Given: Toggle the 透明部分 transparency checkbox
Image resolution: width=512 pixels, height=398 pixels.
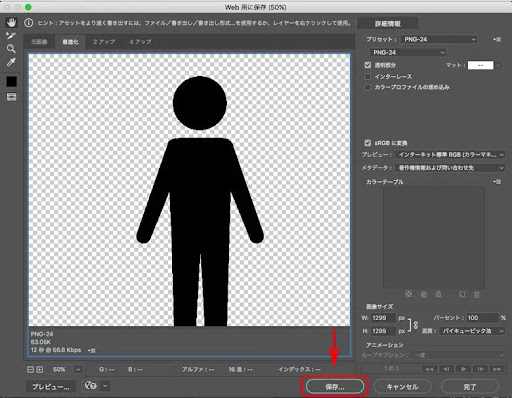Looking at the screenshot, I should point(368,65).
